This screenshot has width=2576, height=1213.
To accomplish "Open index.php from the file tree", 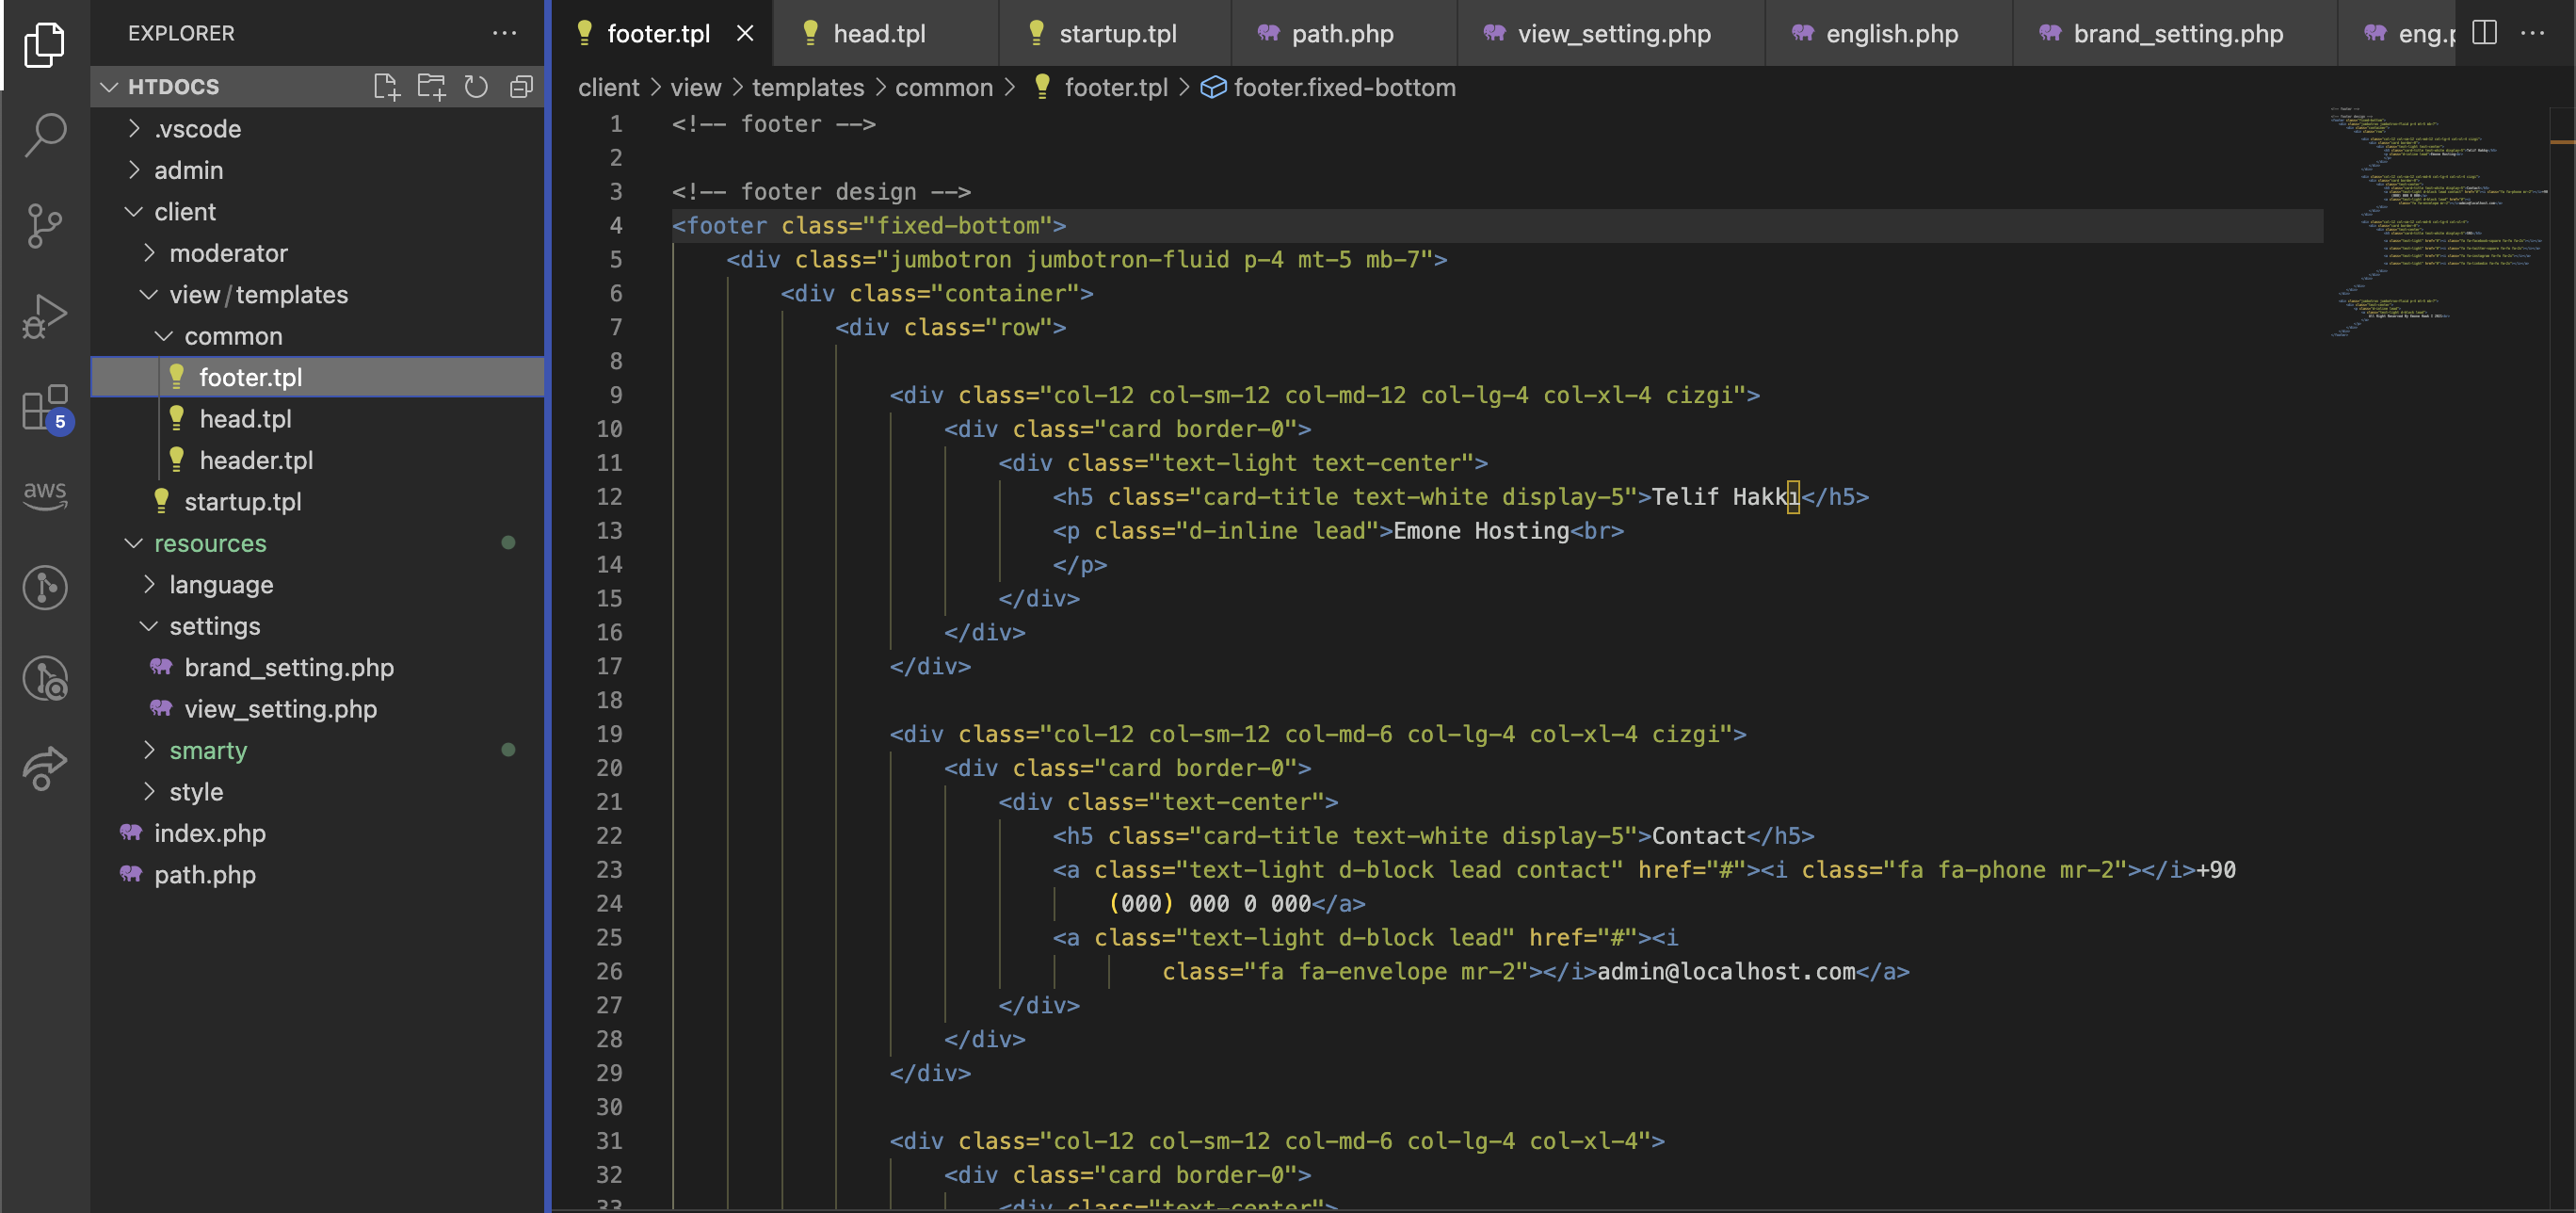I will [209, 833].
